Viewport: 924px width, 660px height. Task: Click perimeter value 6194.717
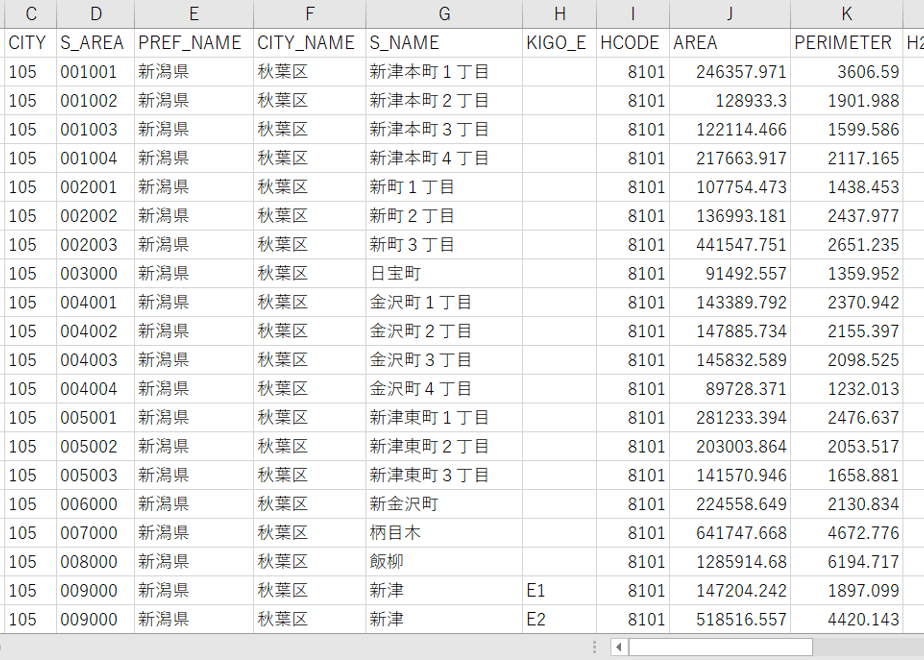846,562
